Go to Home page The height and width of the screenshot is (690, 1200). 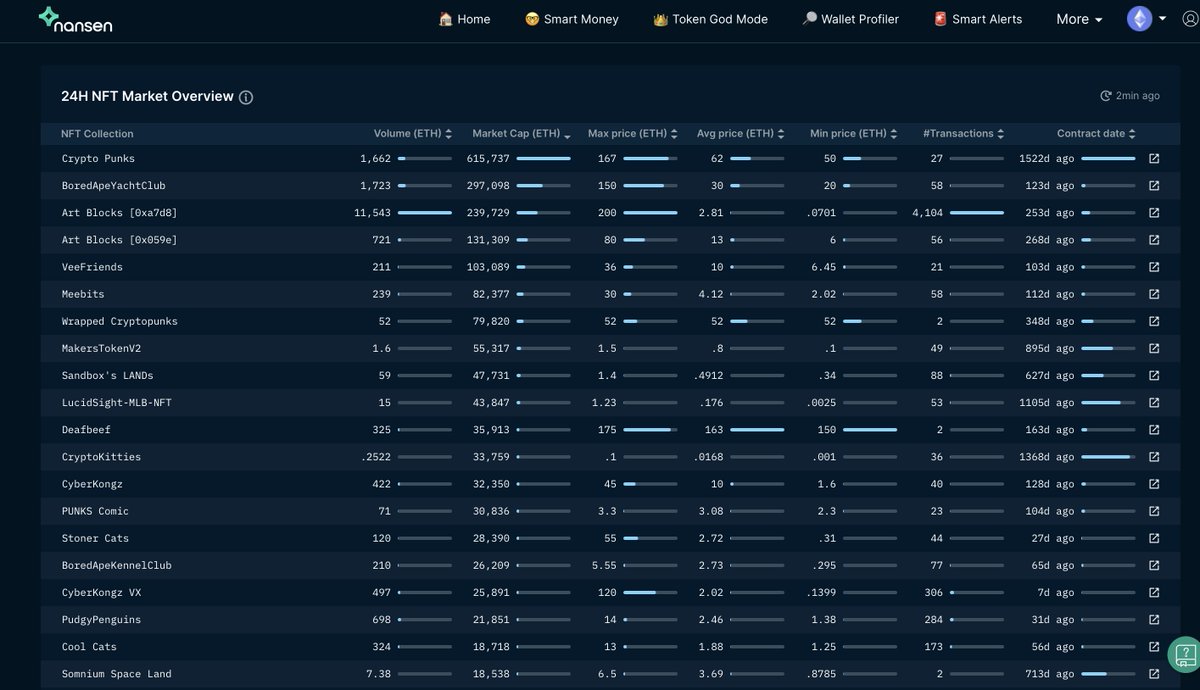pos(464,19)
